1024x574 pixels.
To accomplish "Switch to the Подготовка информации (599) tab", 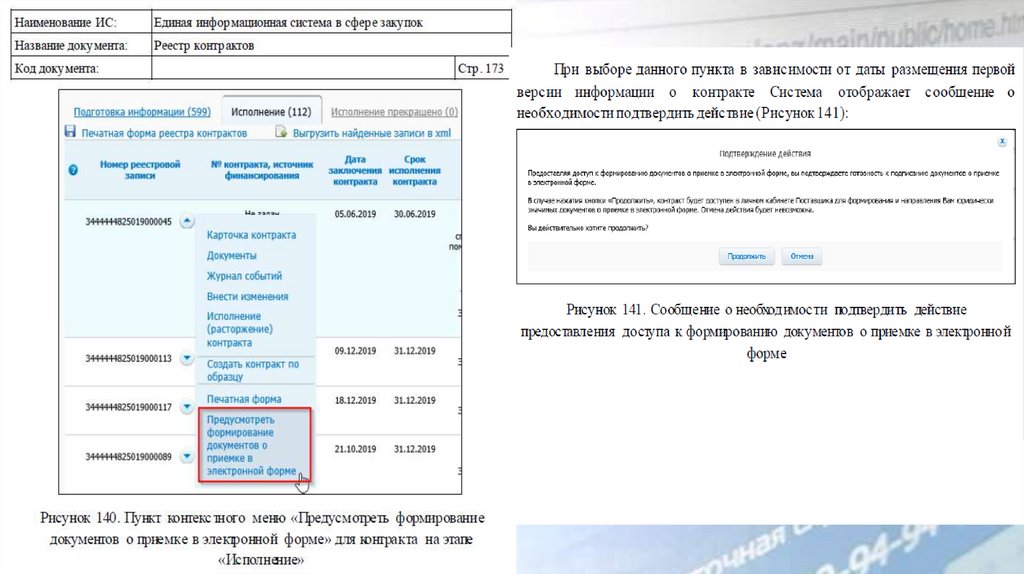I will 141,112.
